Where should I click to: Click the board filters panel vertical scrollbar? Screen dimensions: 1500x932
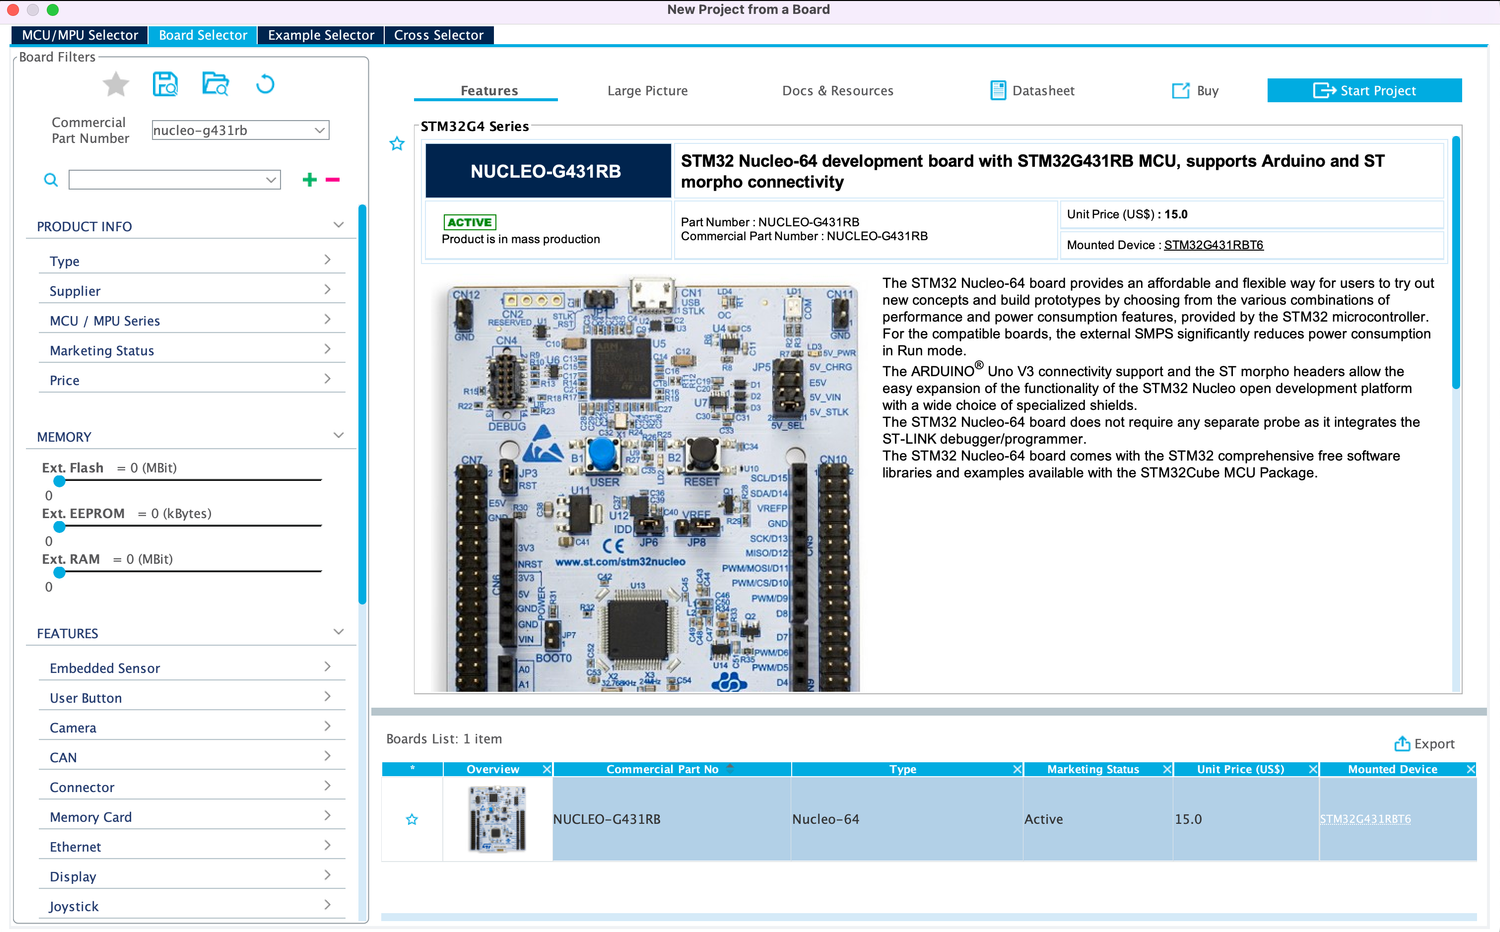(362, 404)
